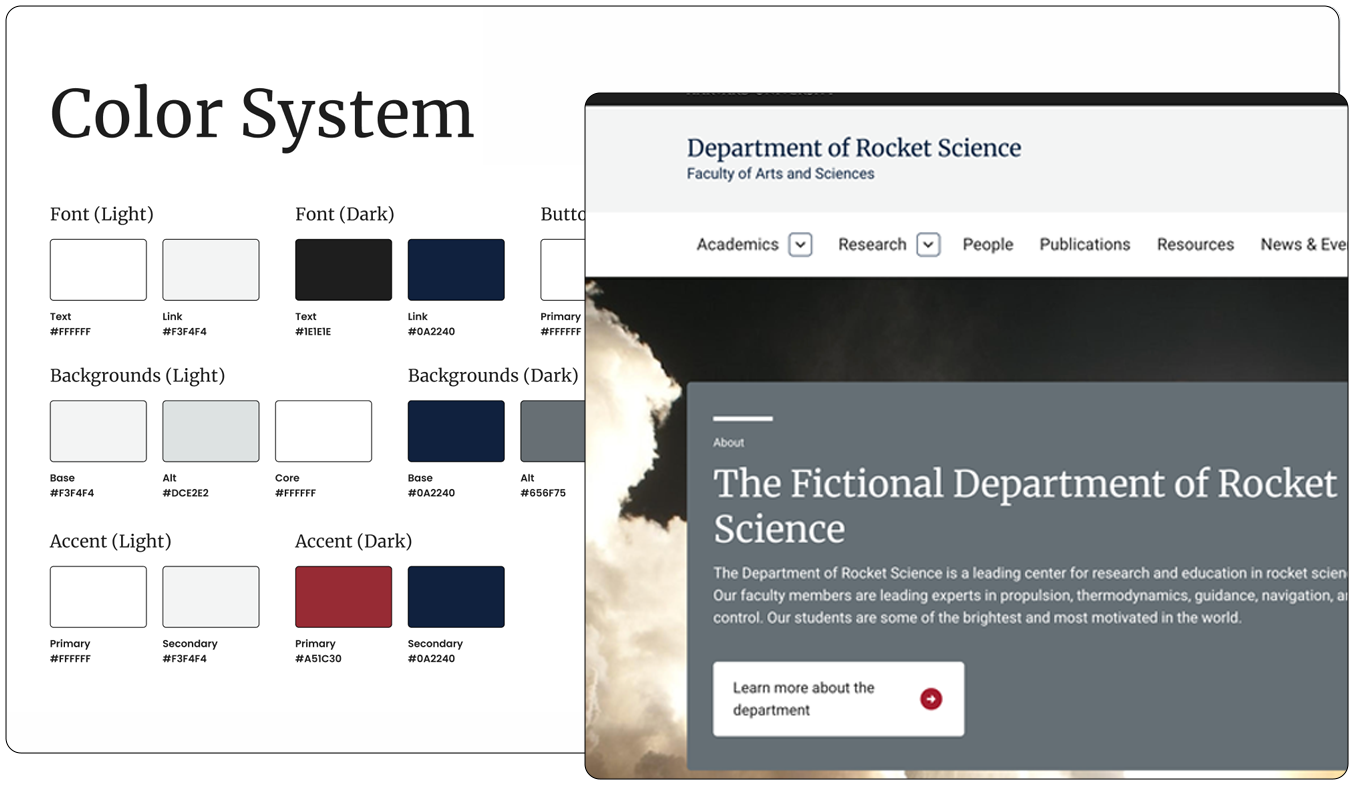1356x789 pixels.
Task: Open the News & Events navigation item
Action: [1303, 244]
